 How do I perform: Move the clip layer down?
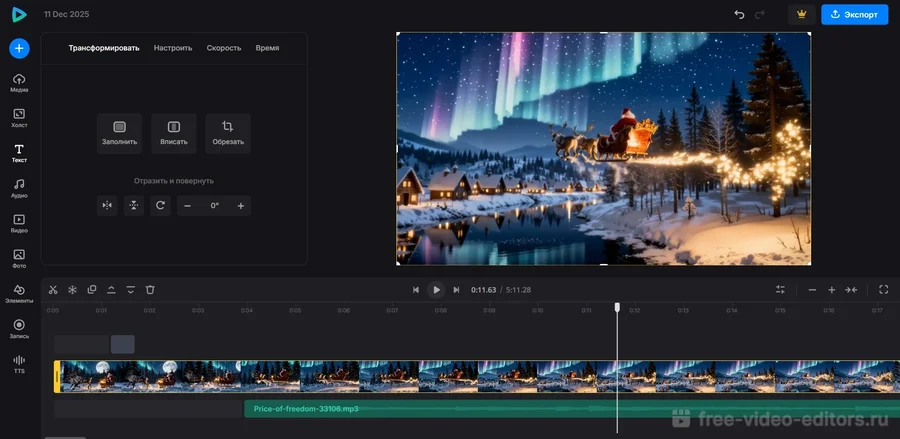[131, 290]
